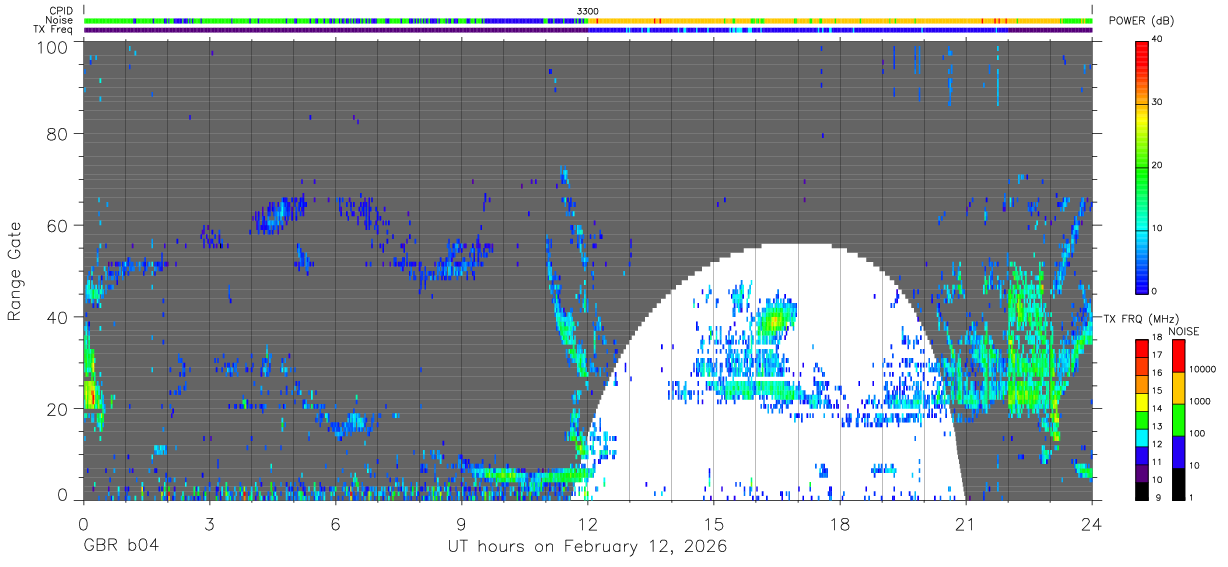
Task: Click the orange segment of NOISE scale
Action: 1178,388
